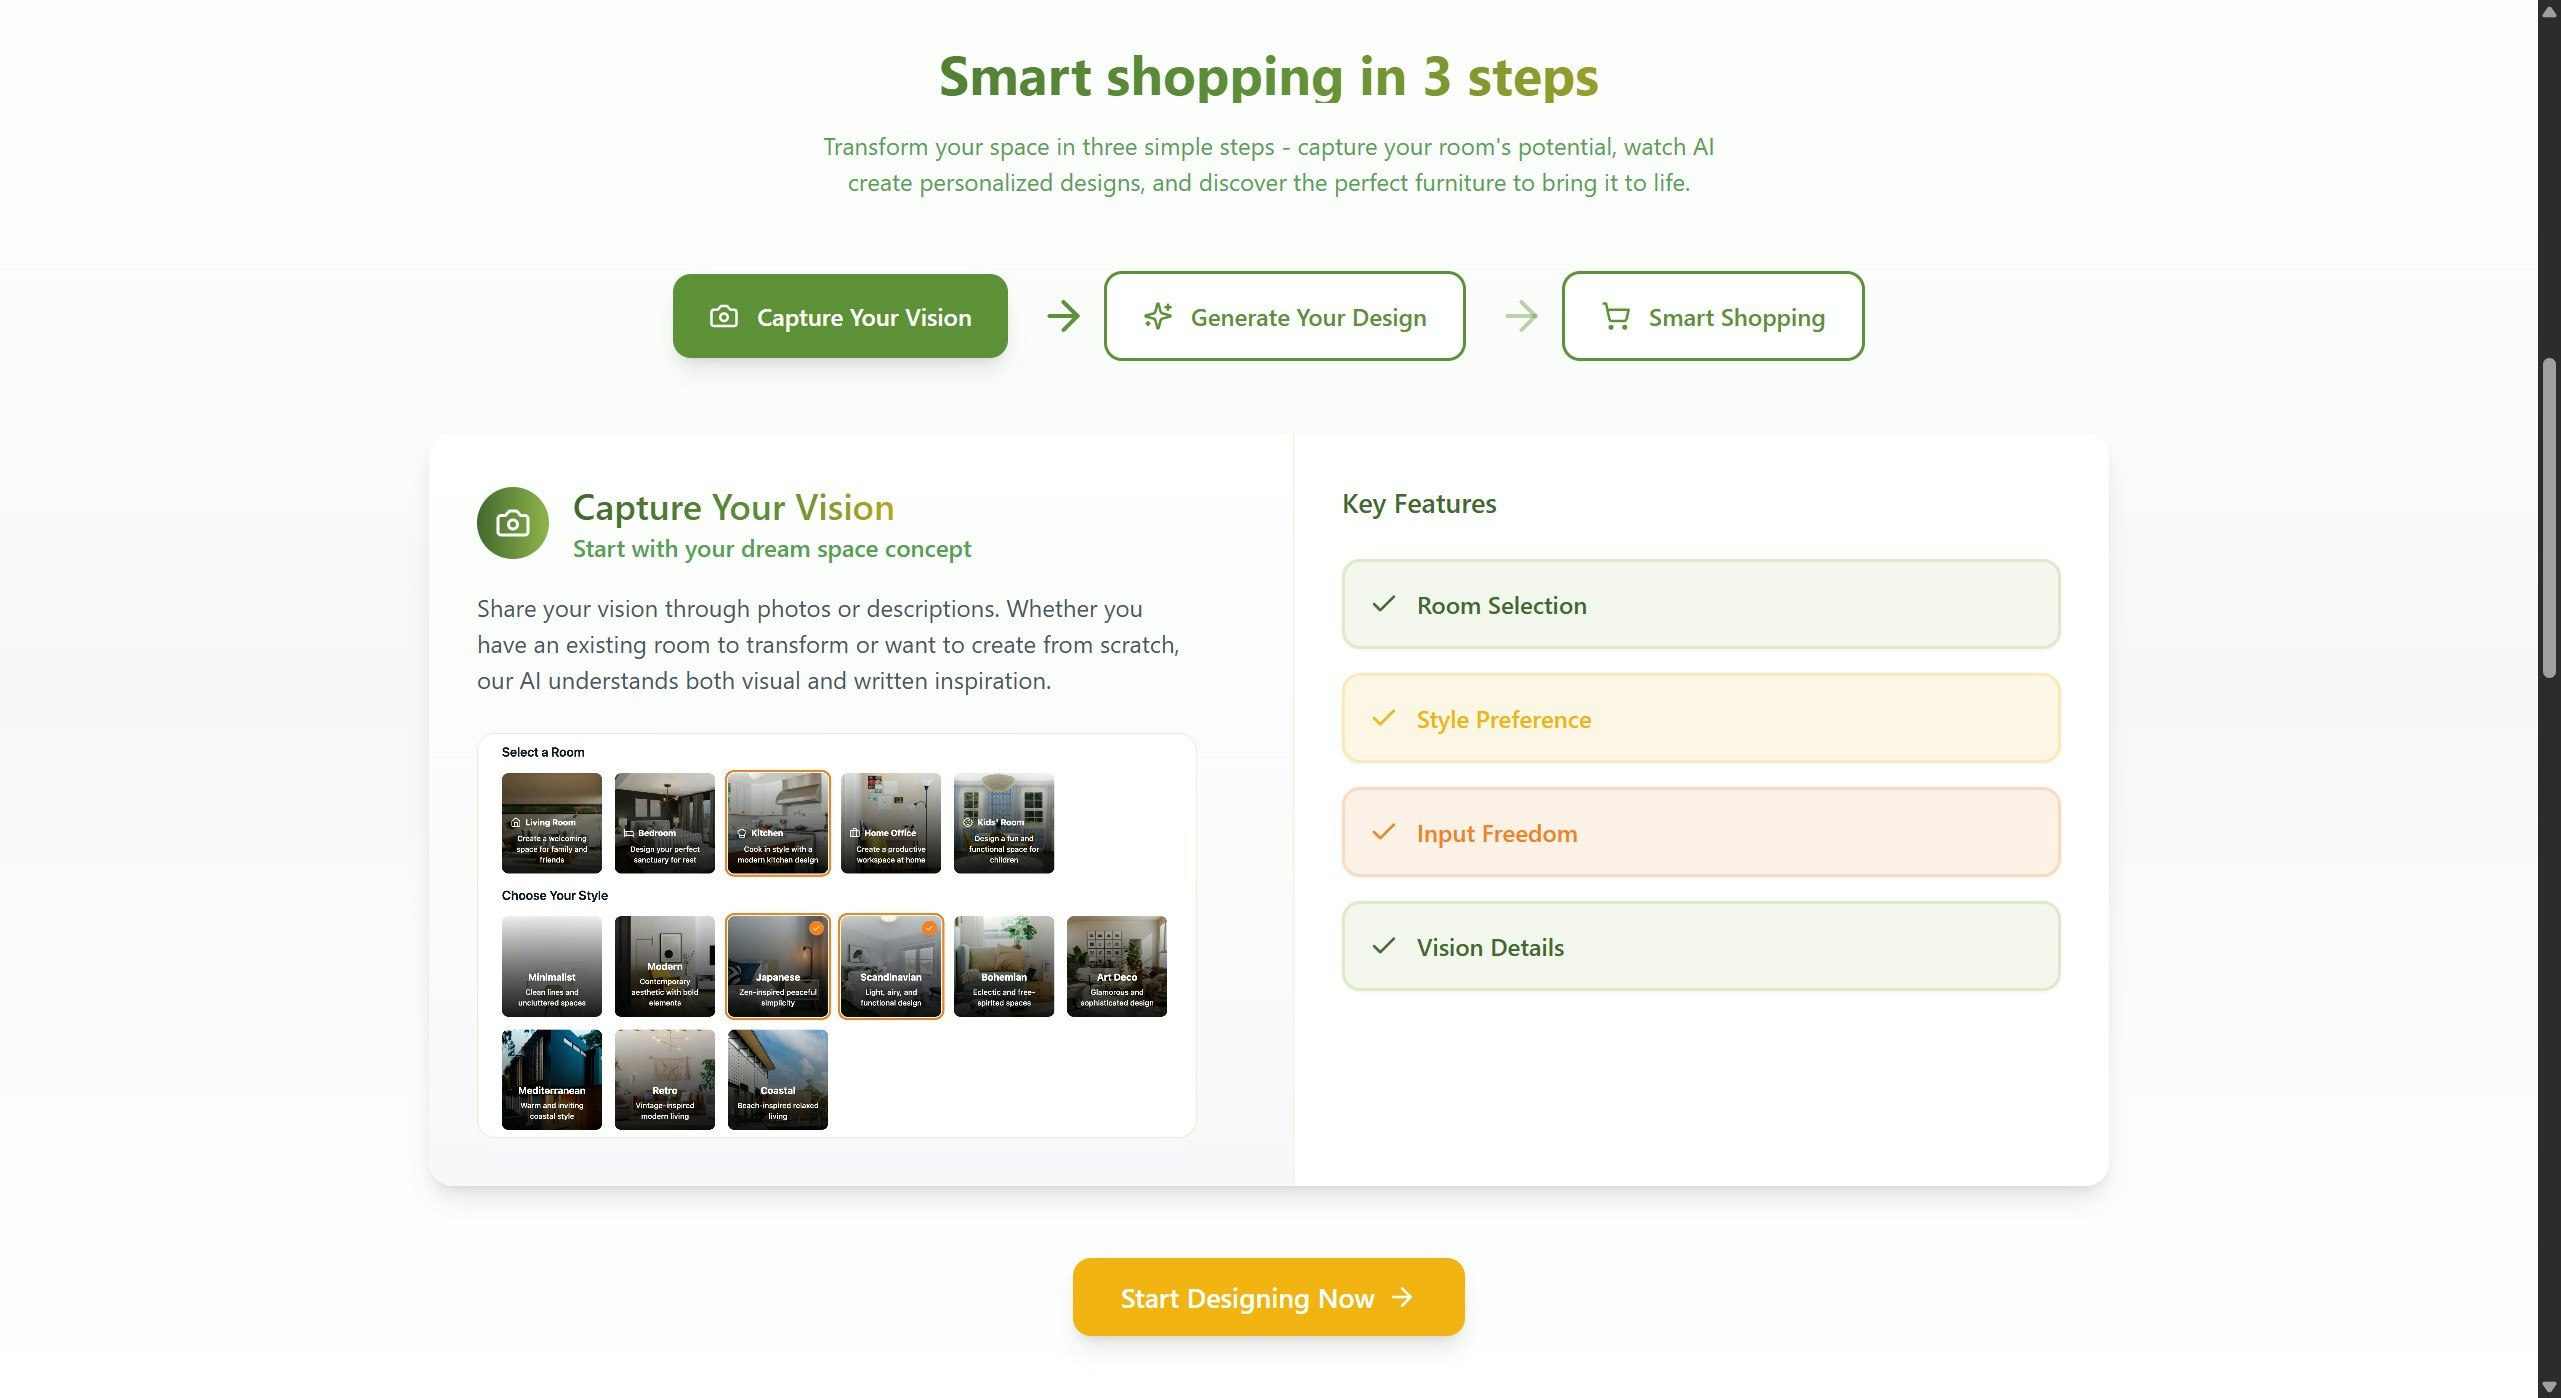This screenshot has height=1398, width=2561.
Task: Click shopping cart icon on Smart Shopping
Action: tap(1616, 316)
